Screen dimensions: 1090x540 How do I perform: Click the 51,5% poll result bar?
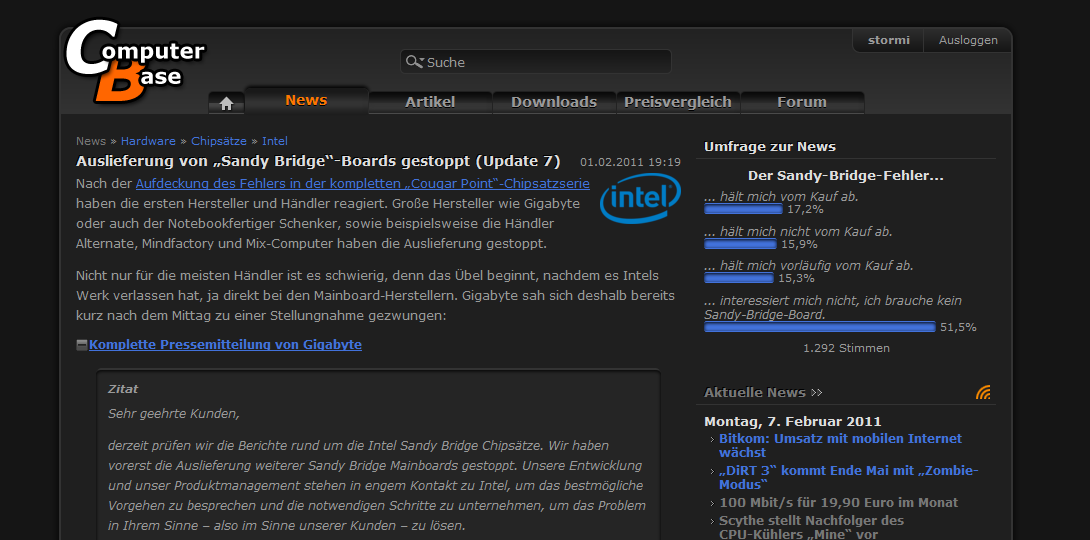click(x=820, y=327)
